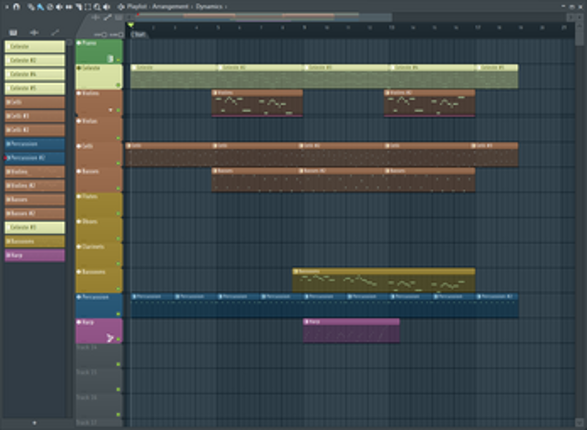This screenshot has width=587, height=430.
Task: Open the Bassoons clip's corner menu icon
Action: point(296,271)
